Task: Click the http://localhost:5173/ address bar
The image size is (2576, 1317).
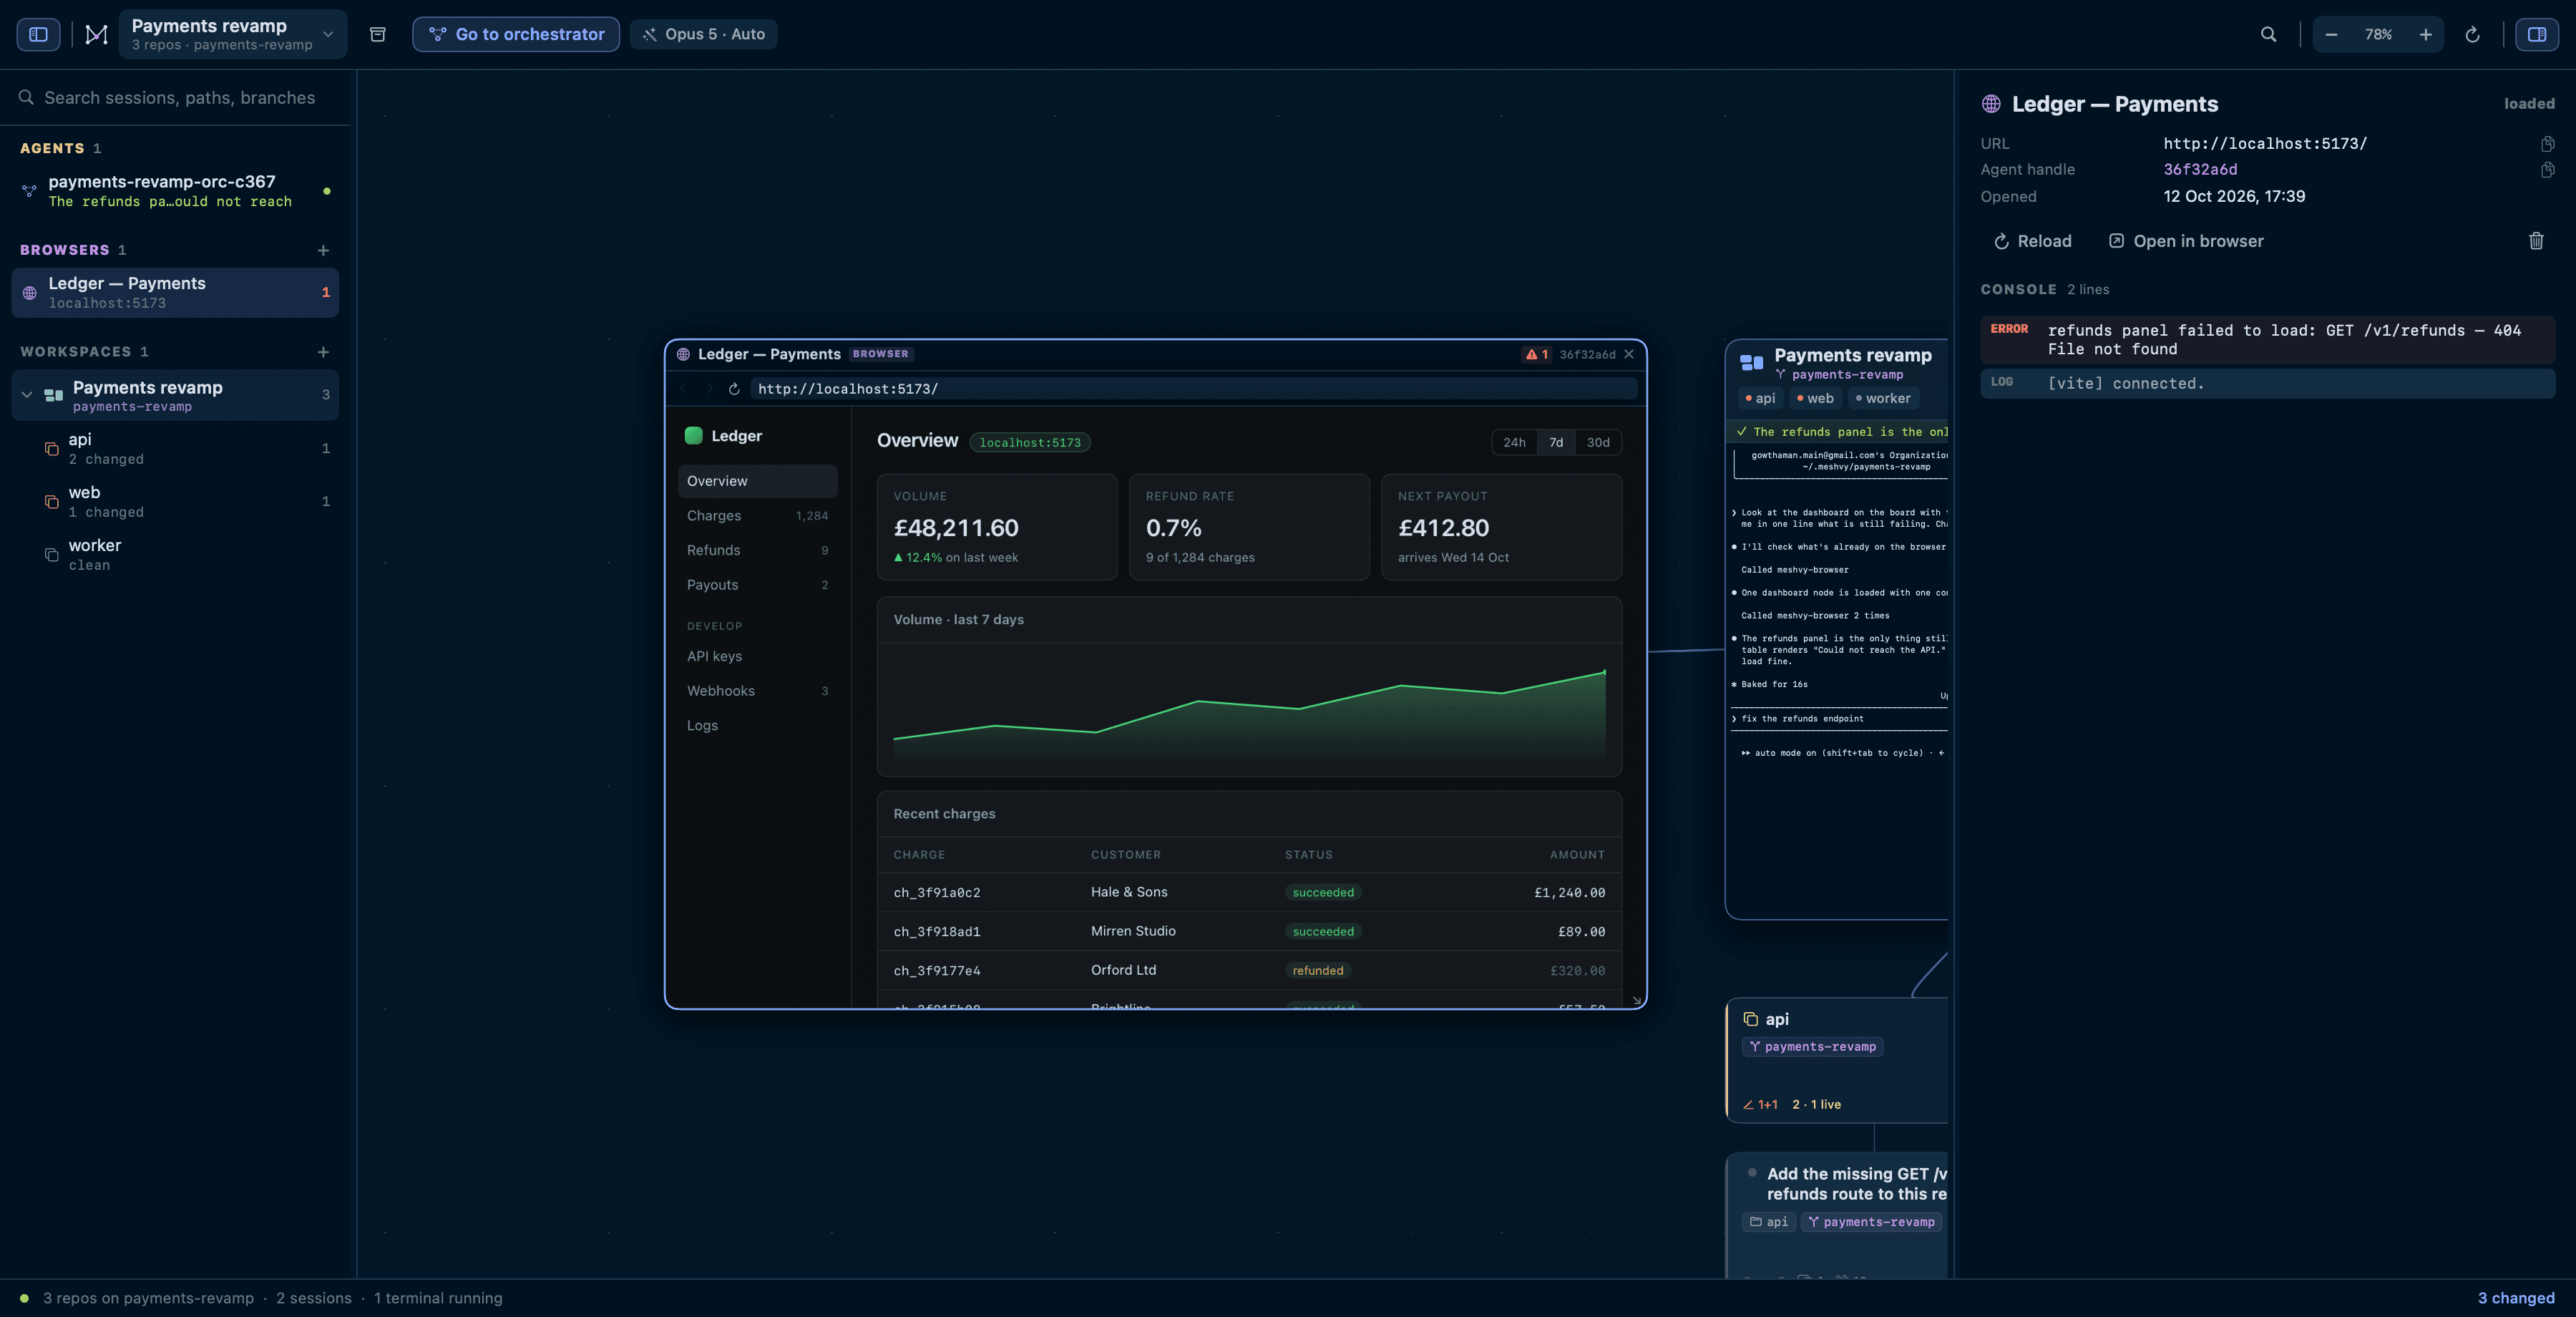Action: tap(1194, 389)
